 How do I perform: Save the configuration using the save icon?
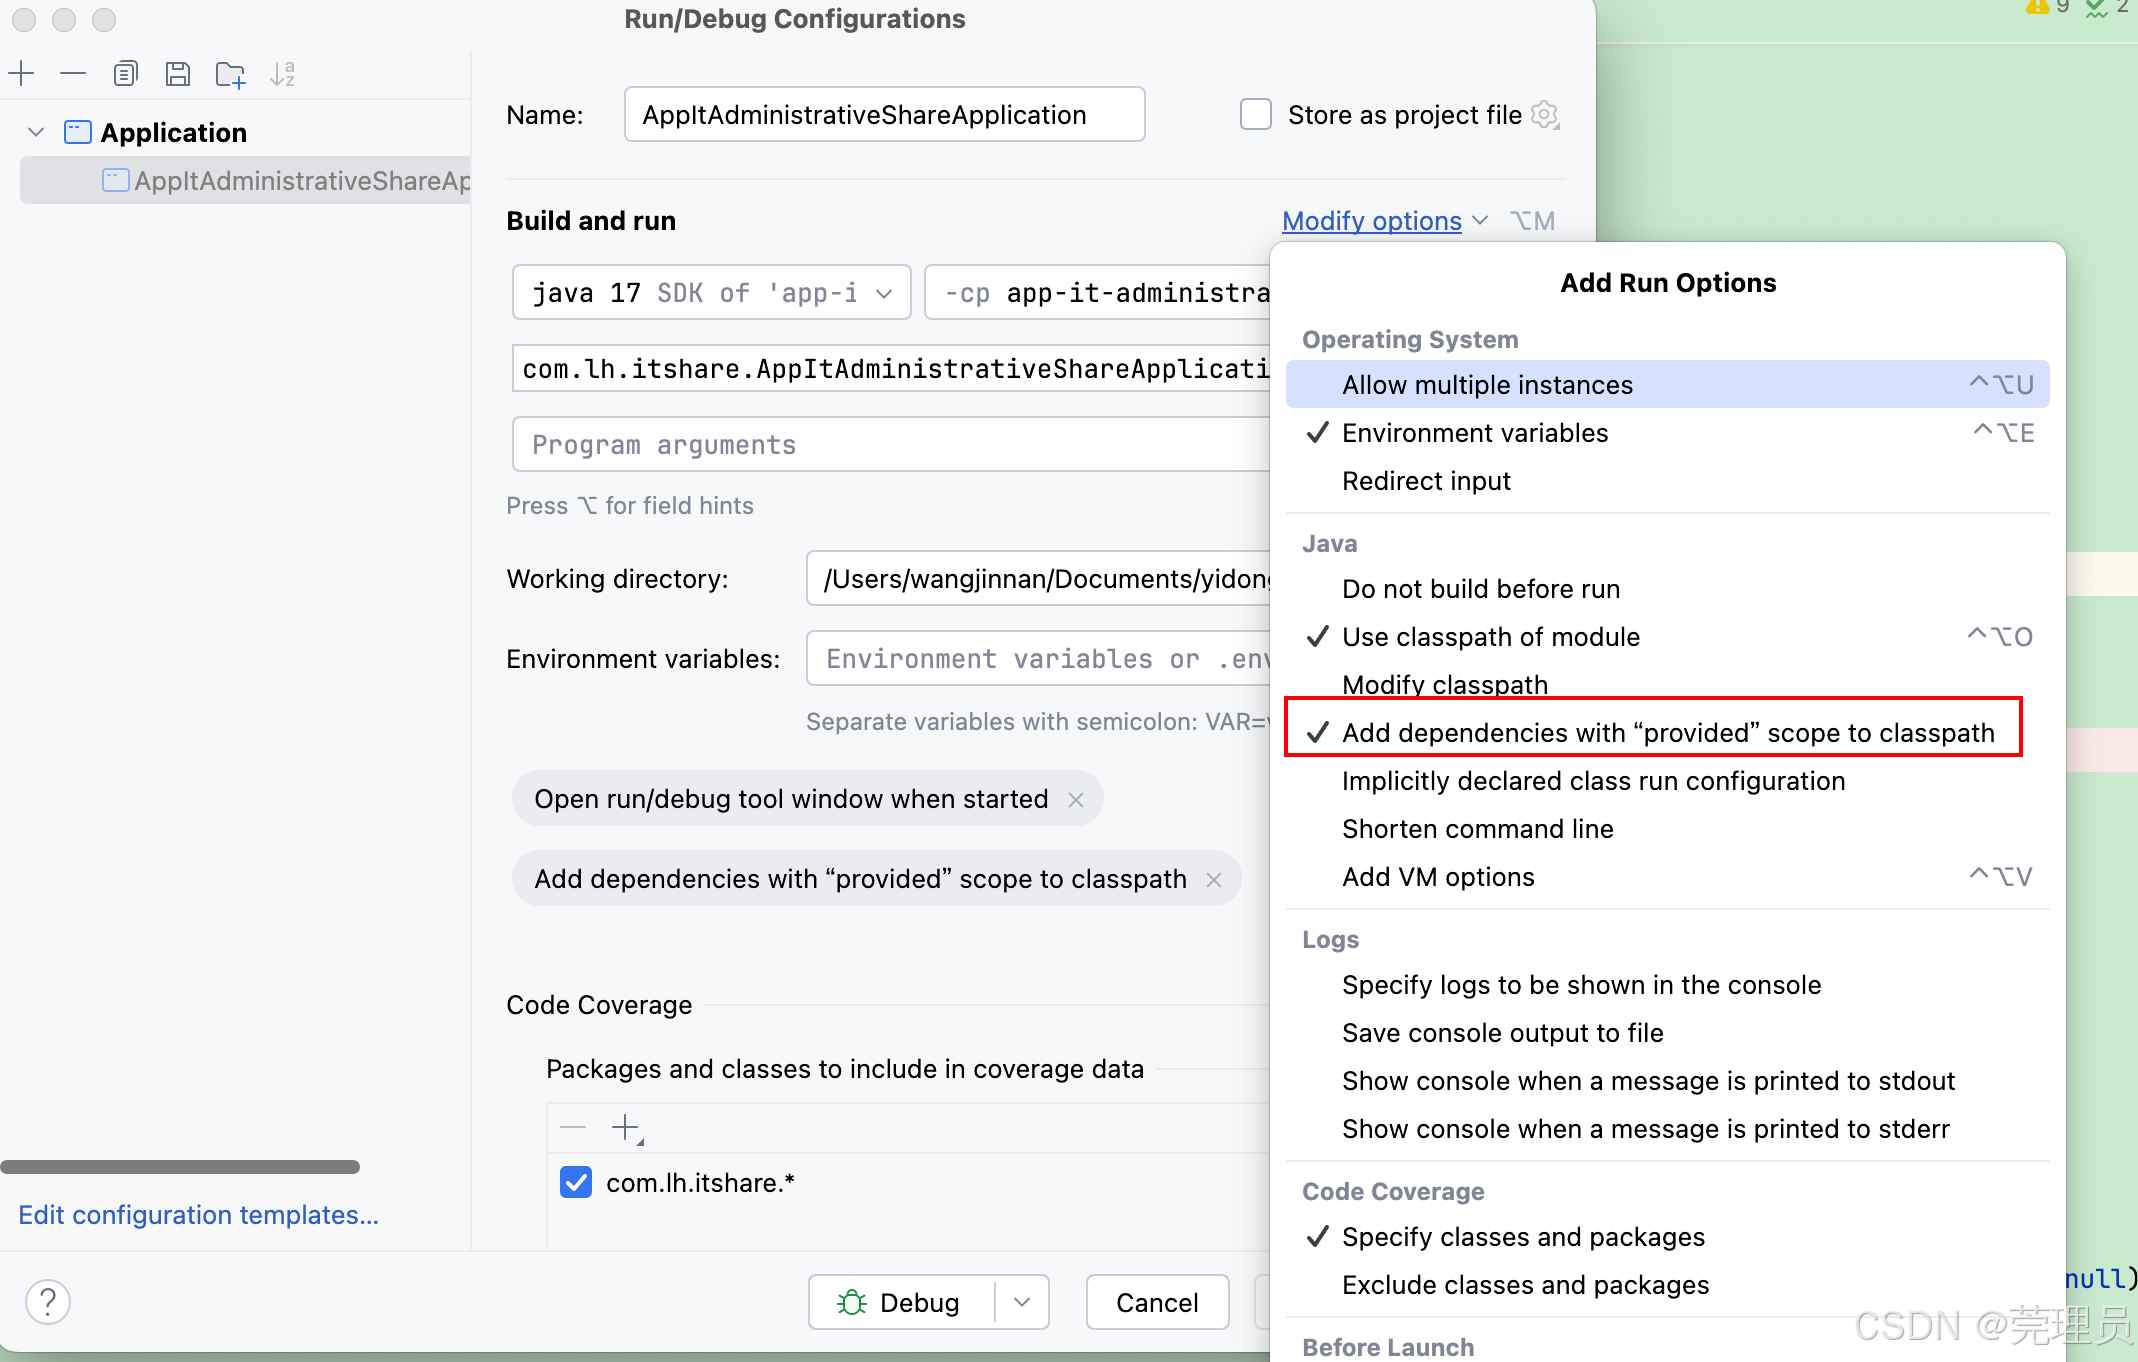pos(178,73)
